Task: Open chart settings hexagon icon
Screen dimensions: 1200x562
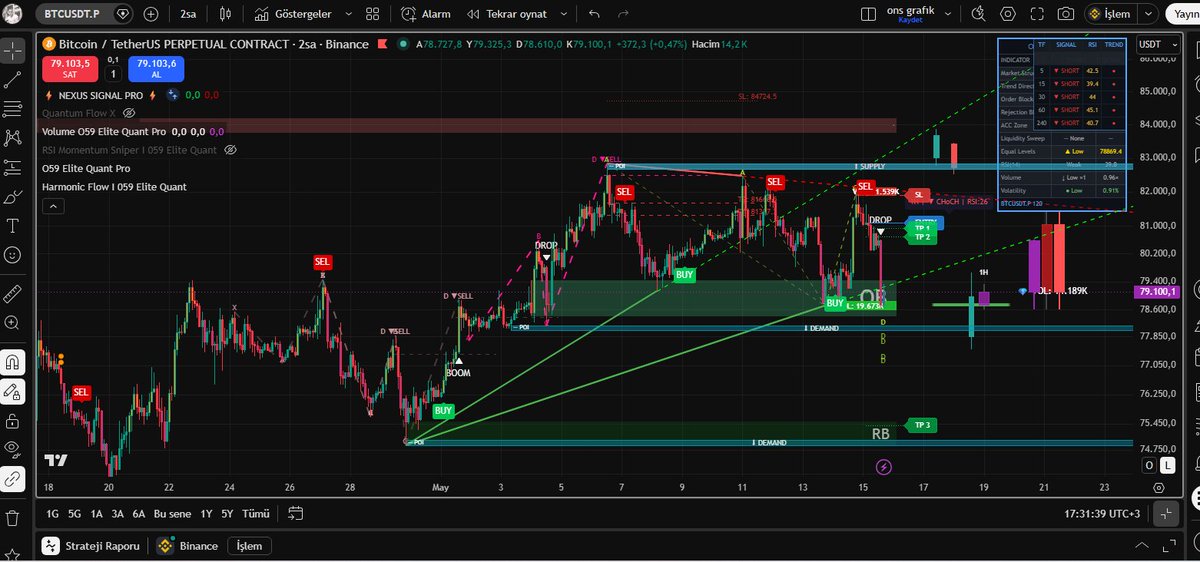Action: pos(1008,14)
